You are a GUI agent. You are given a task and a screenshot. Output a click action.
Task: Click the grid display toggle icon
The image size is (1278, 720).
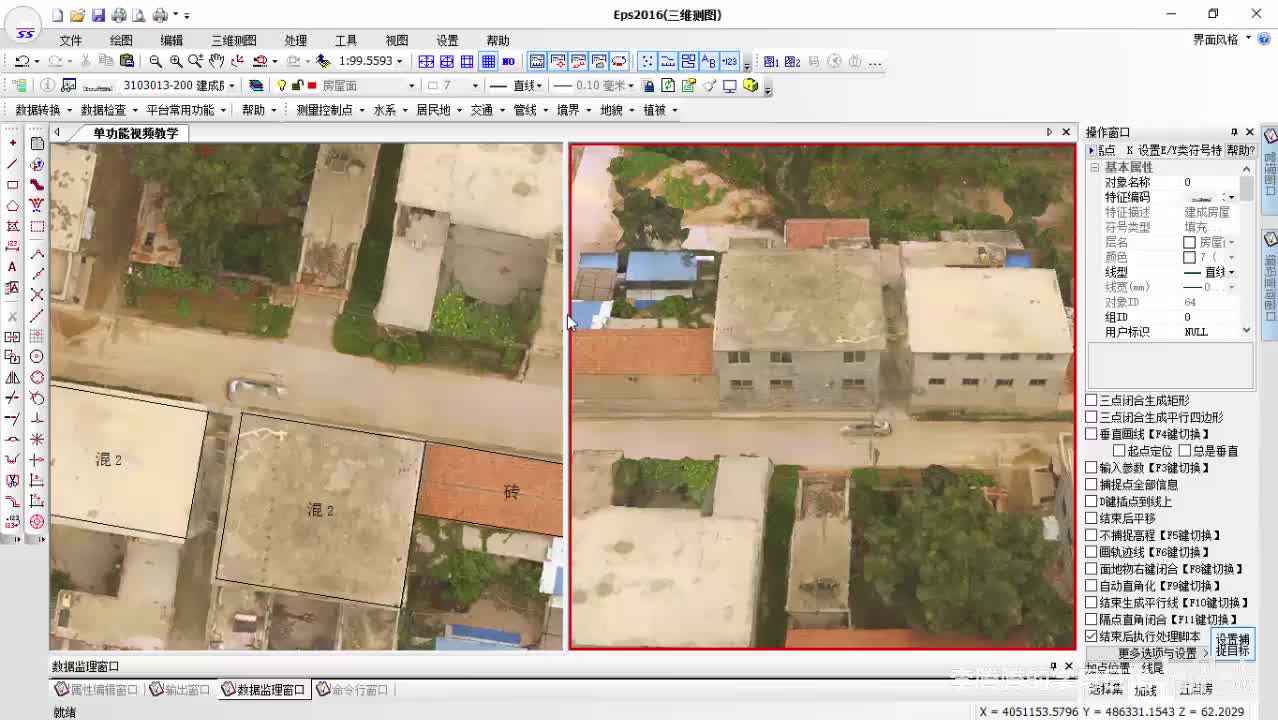point(488,61)
